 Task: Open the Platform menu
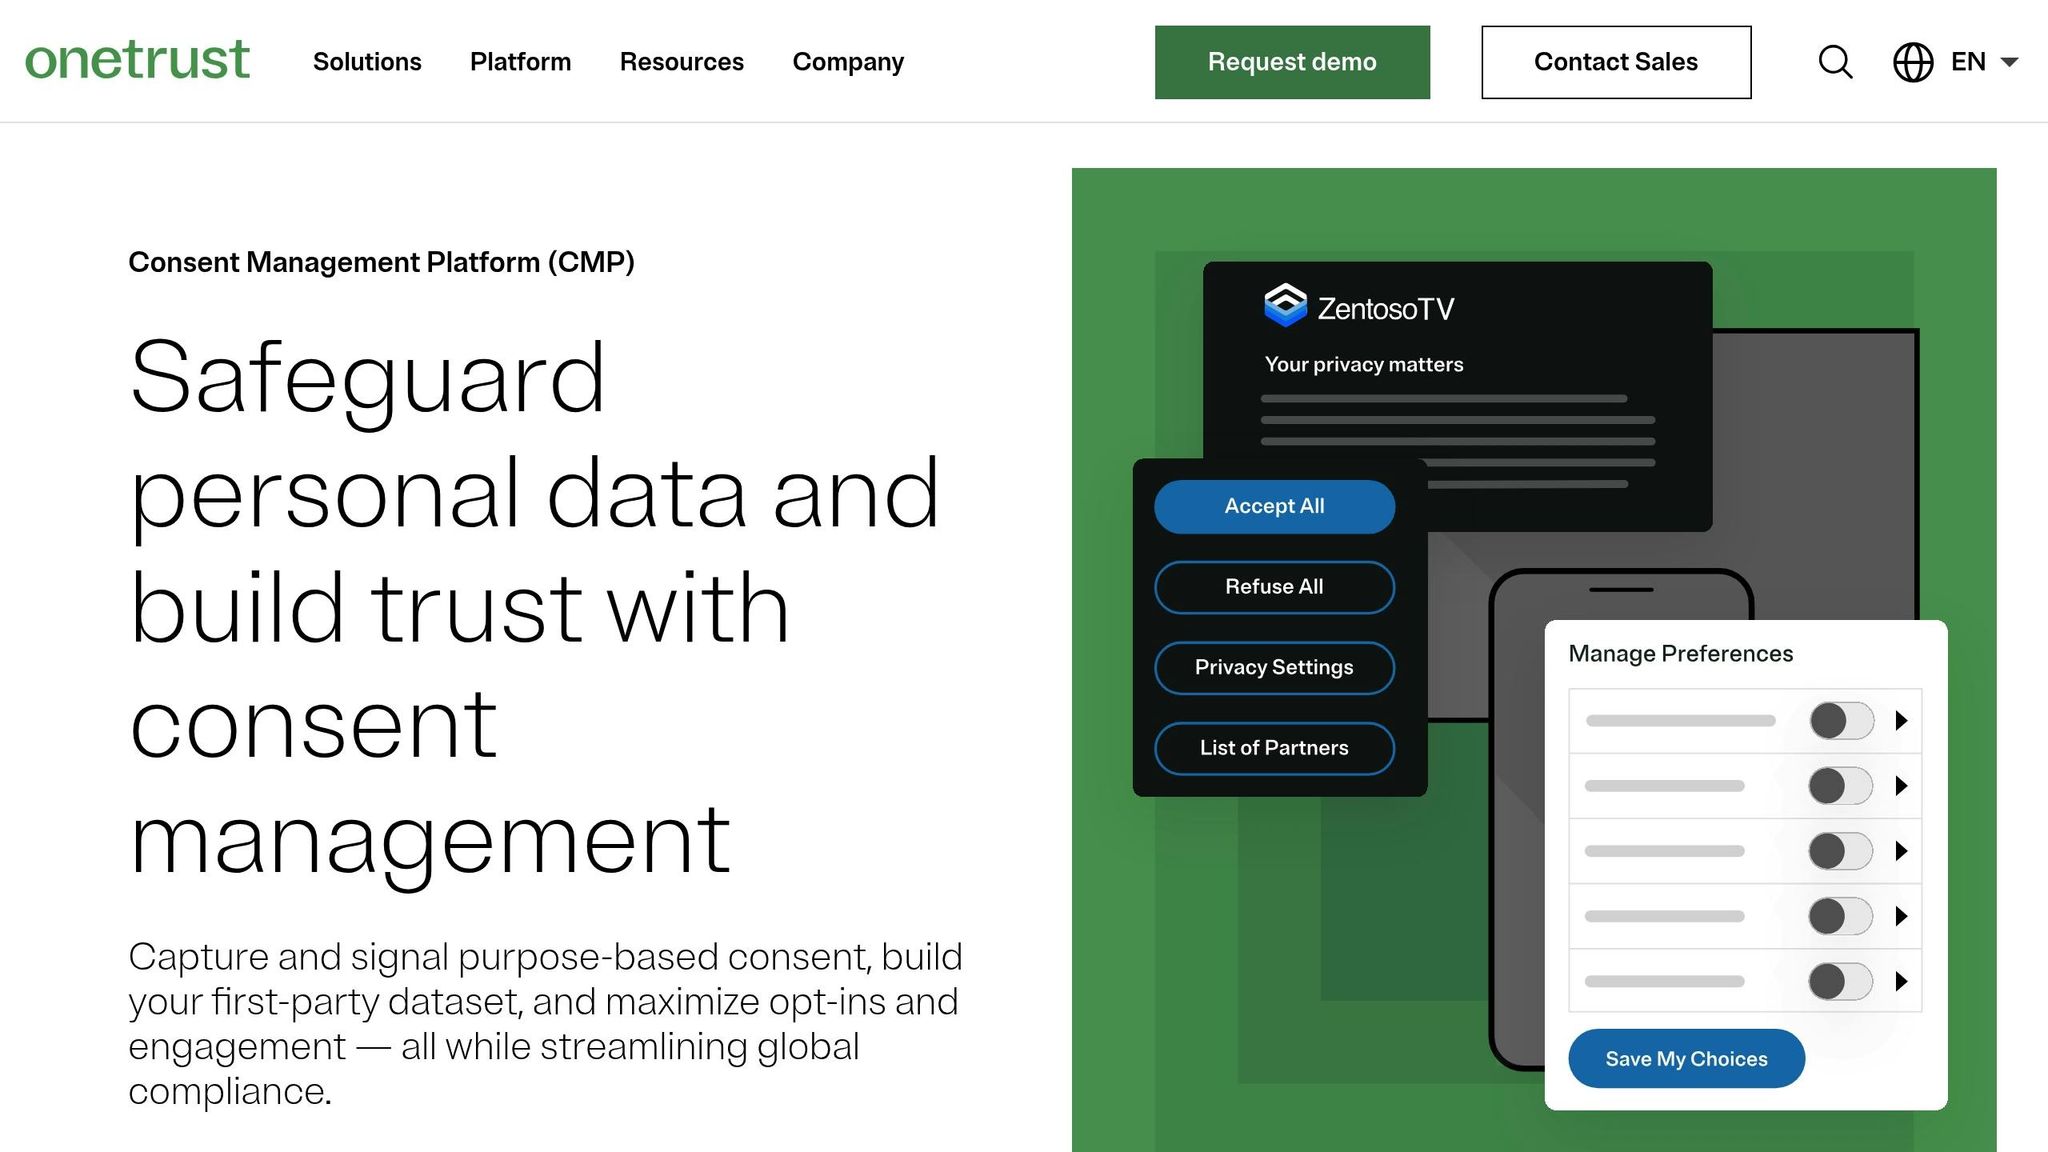click(520, 62)
